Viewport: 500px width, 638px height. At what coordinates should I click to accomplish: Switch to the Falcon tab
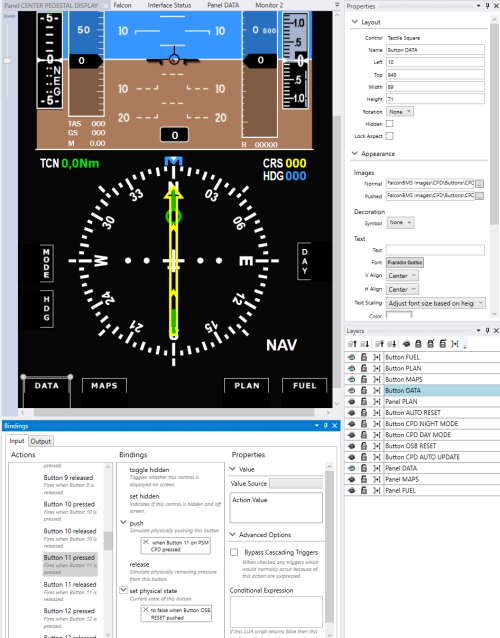[x=122, y=5]
